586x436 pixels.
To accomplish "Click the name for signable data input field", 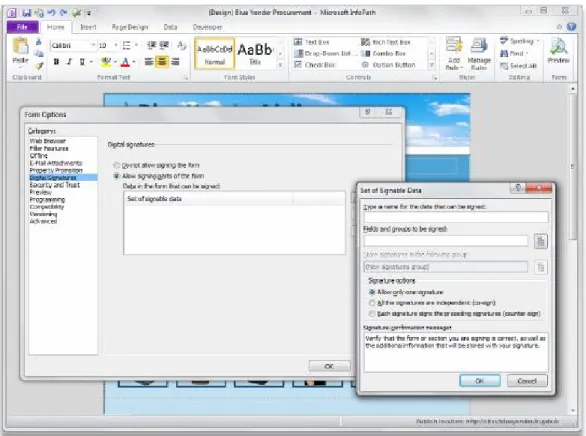I will [x=456, y=217].
